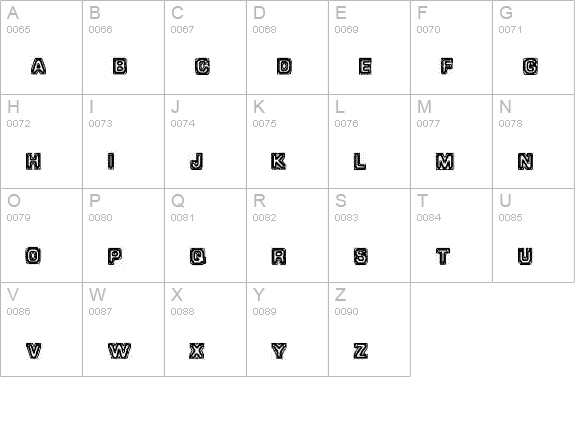The height and width of the screenshot is (421, 575).
Task: Click the Q glyph in cell 0081
Action: (198, 256)
